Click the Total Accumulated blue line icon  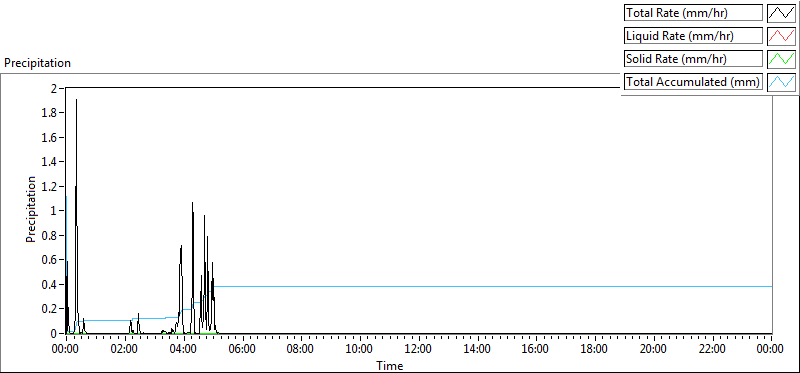781,82
